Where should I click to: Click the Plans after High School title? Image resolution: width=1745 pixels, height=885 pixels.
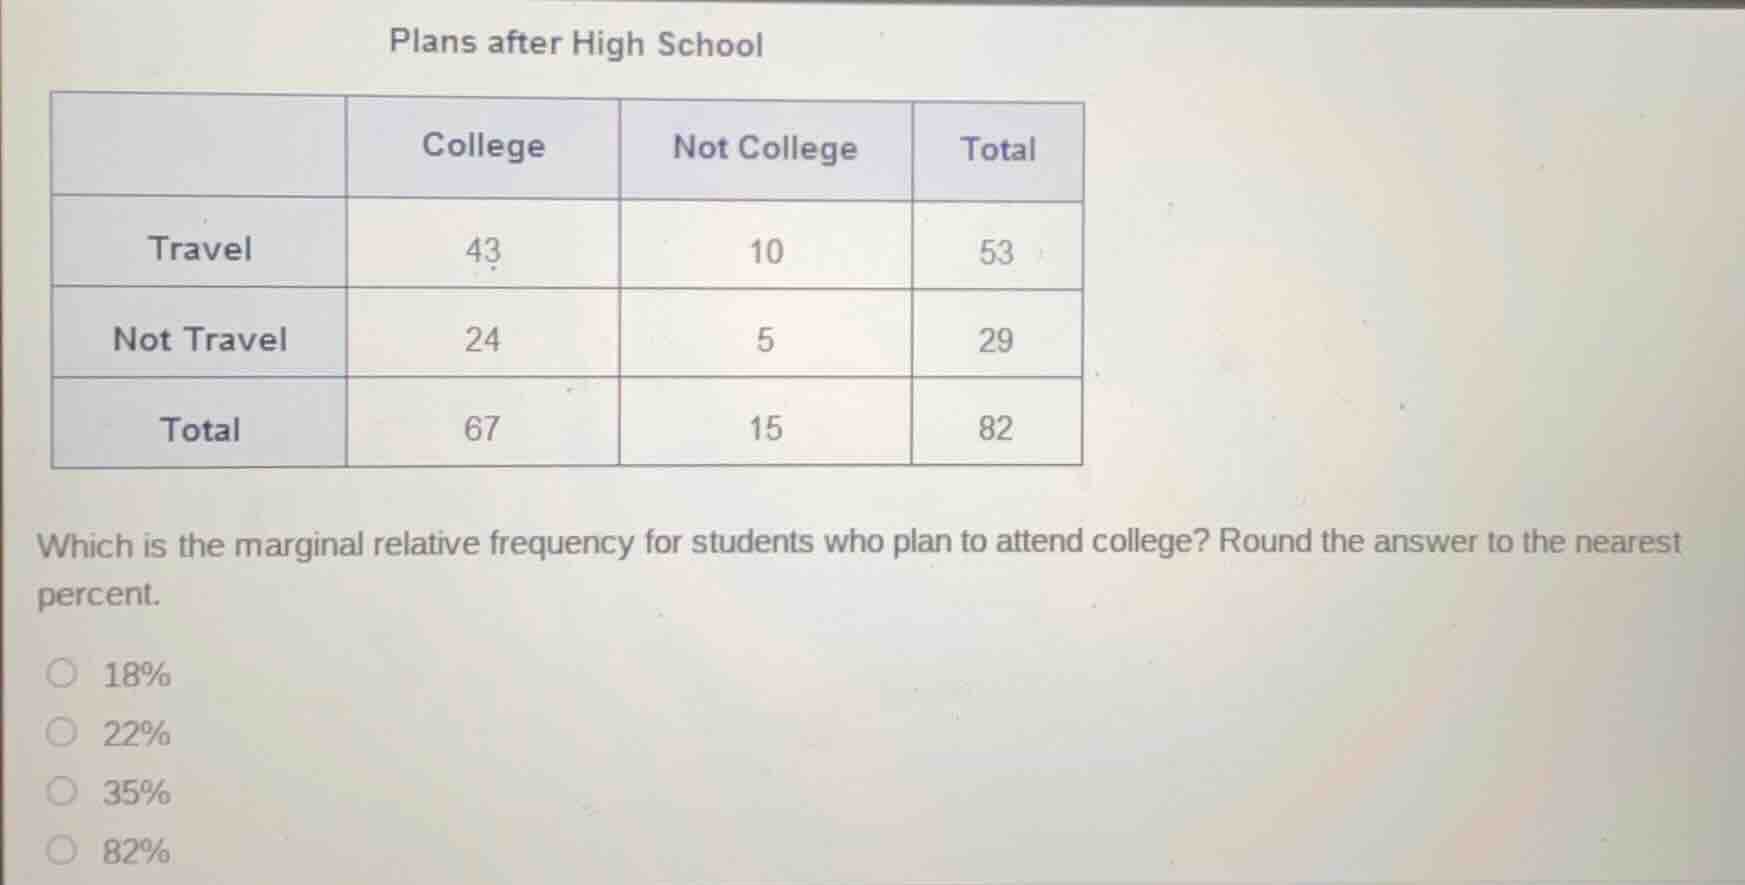point(576,42)
